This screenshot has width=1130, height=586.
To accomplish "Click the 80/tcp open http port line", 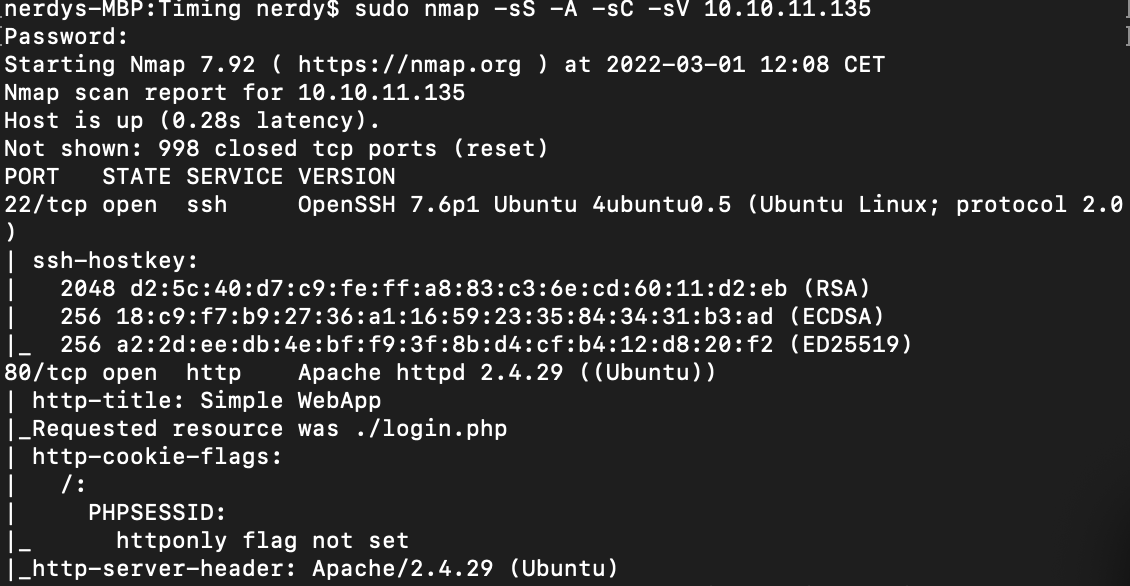I will [360, 373].
